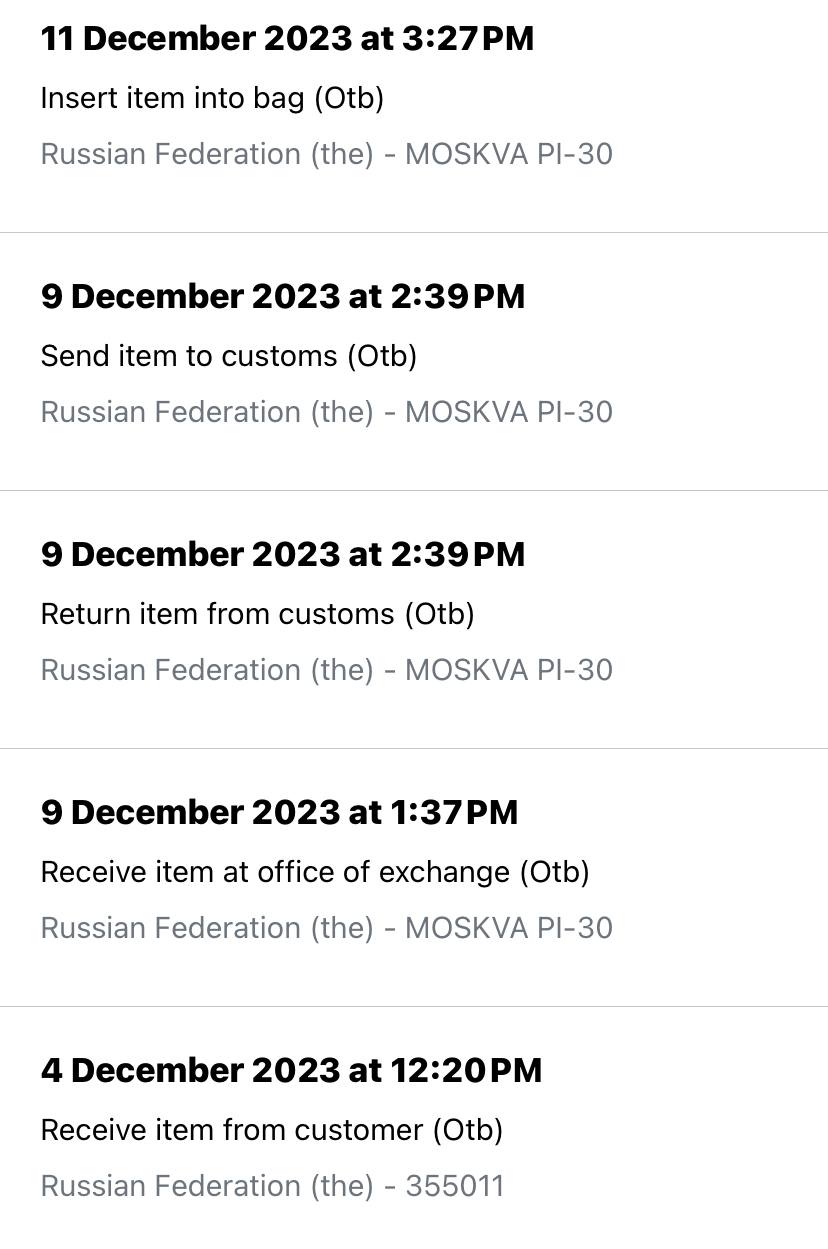Click the divider below the 'Return item from customs' entry

tap(414, 748)
